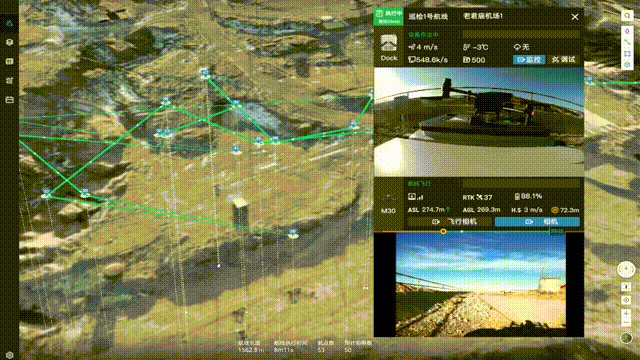Click the map compass control
The image size is (640, 360).
(x=626, y=269)
